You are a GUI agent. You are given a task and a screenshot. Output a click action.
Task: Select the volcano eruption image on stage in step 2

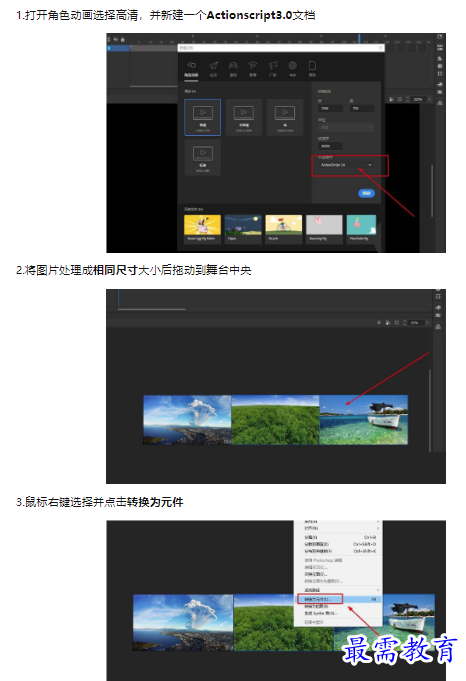187,420
